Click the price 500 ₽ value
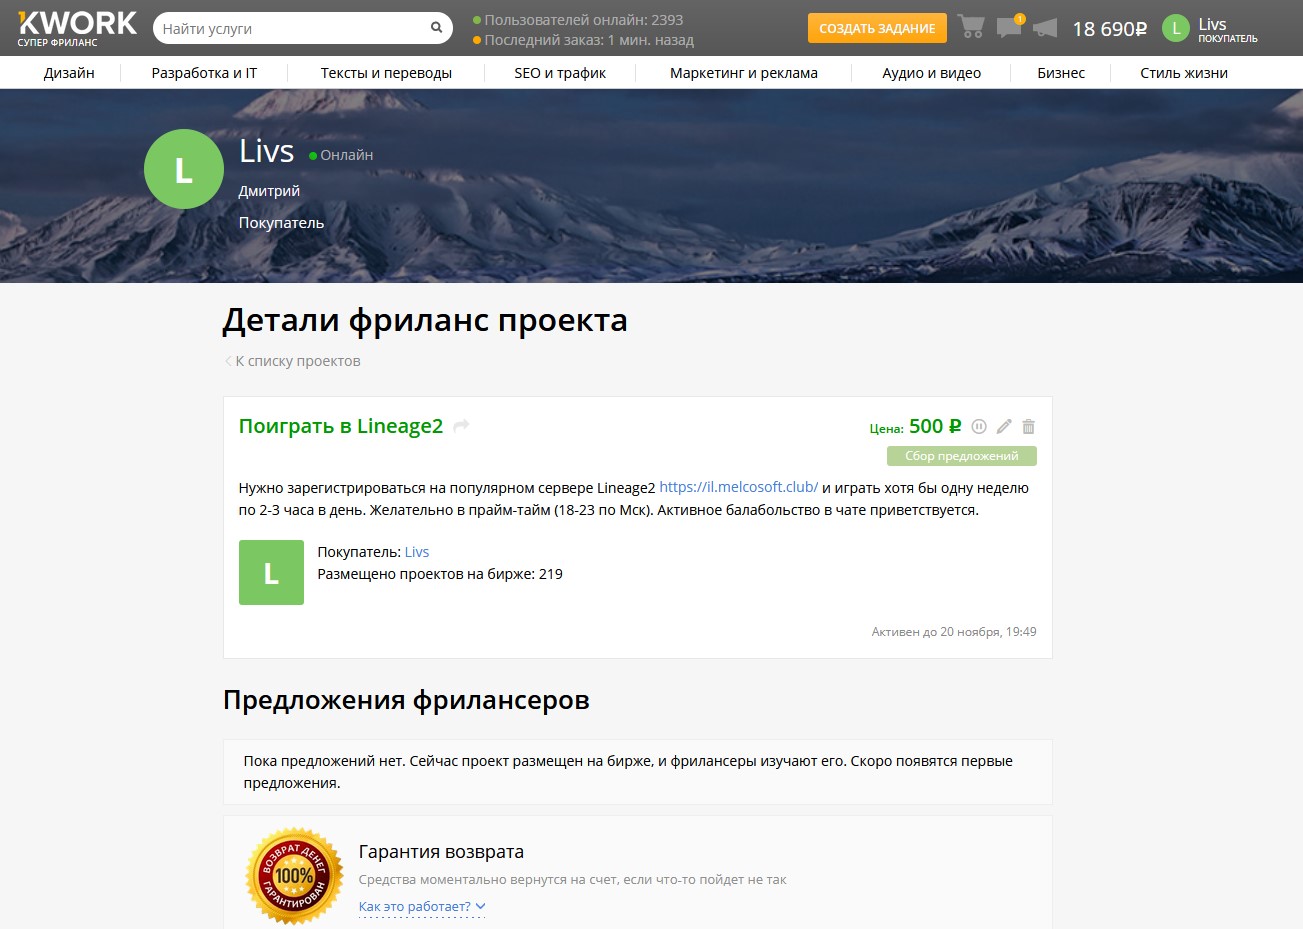The image size is (1303, 929). [935, 426]
